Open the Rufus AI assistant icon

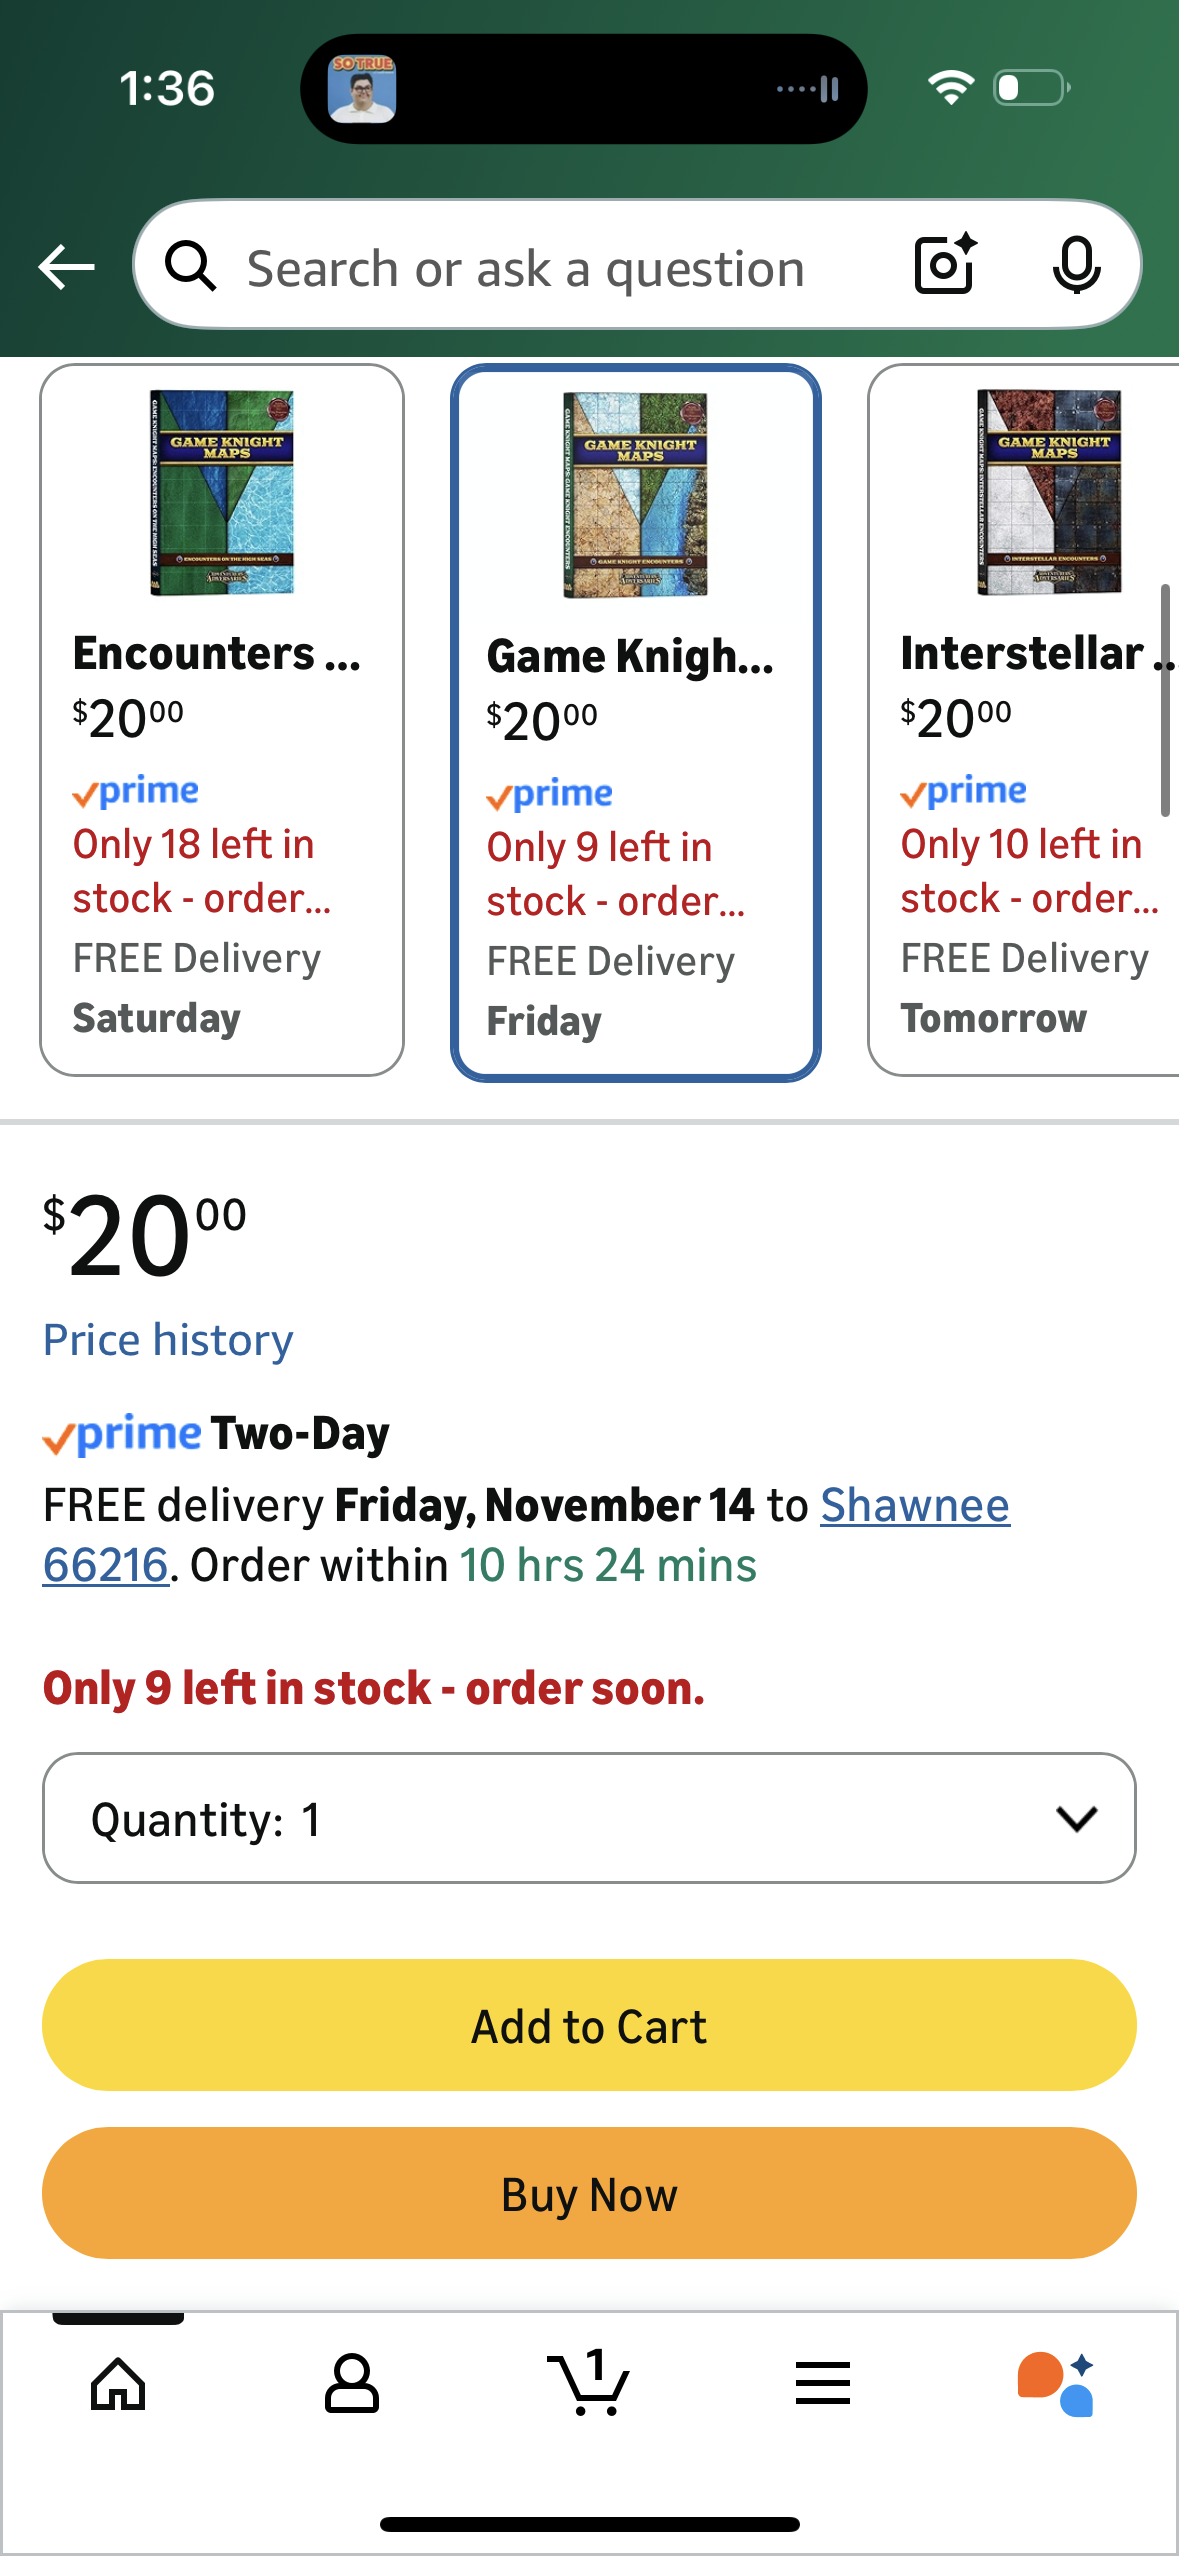tap(1057, 2384)
